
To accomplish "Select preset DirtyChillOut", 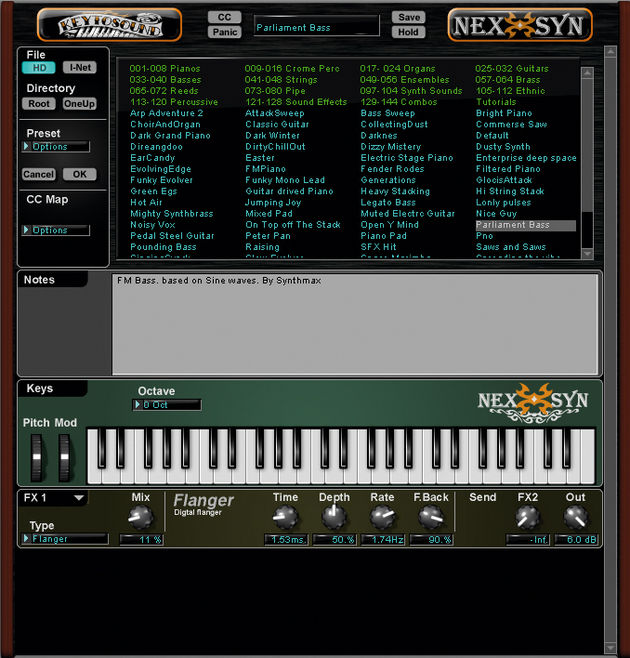I will [275, 147].
